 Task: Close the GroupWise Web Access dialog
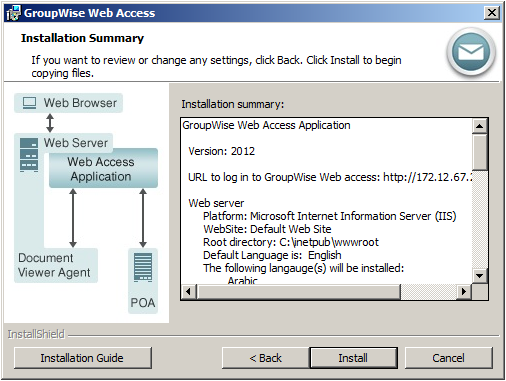[491, 13]
